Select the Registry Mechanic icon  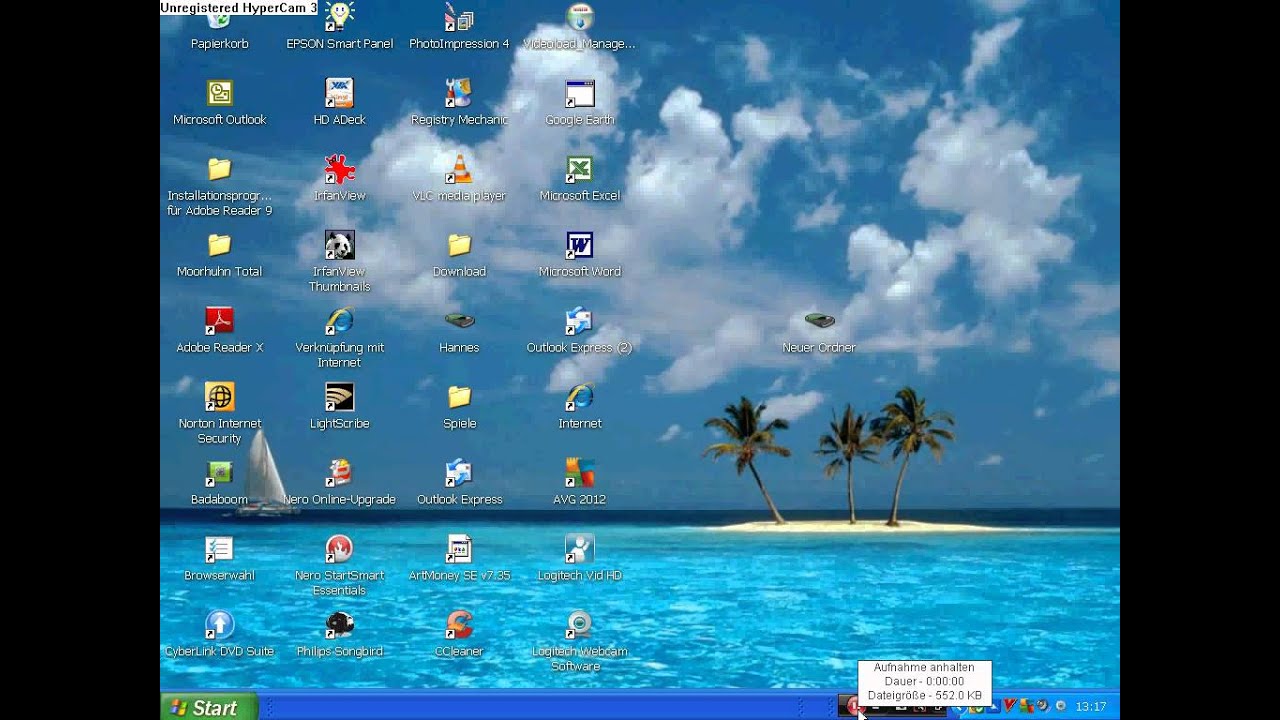pyautogui.click(x=459, y=93)
